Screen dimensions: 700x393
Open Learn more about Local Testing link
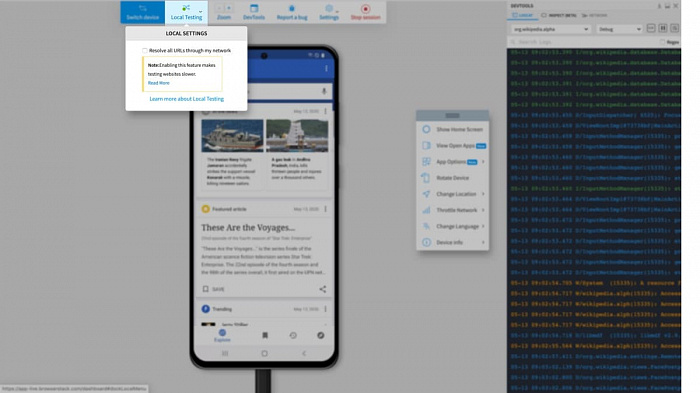point(187,99)
